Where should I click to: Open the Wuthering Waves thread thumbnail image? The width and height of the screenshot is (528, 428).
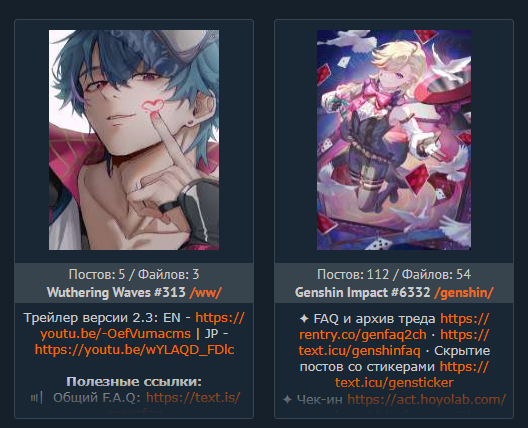[134, 140]
